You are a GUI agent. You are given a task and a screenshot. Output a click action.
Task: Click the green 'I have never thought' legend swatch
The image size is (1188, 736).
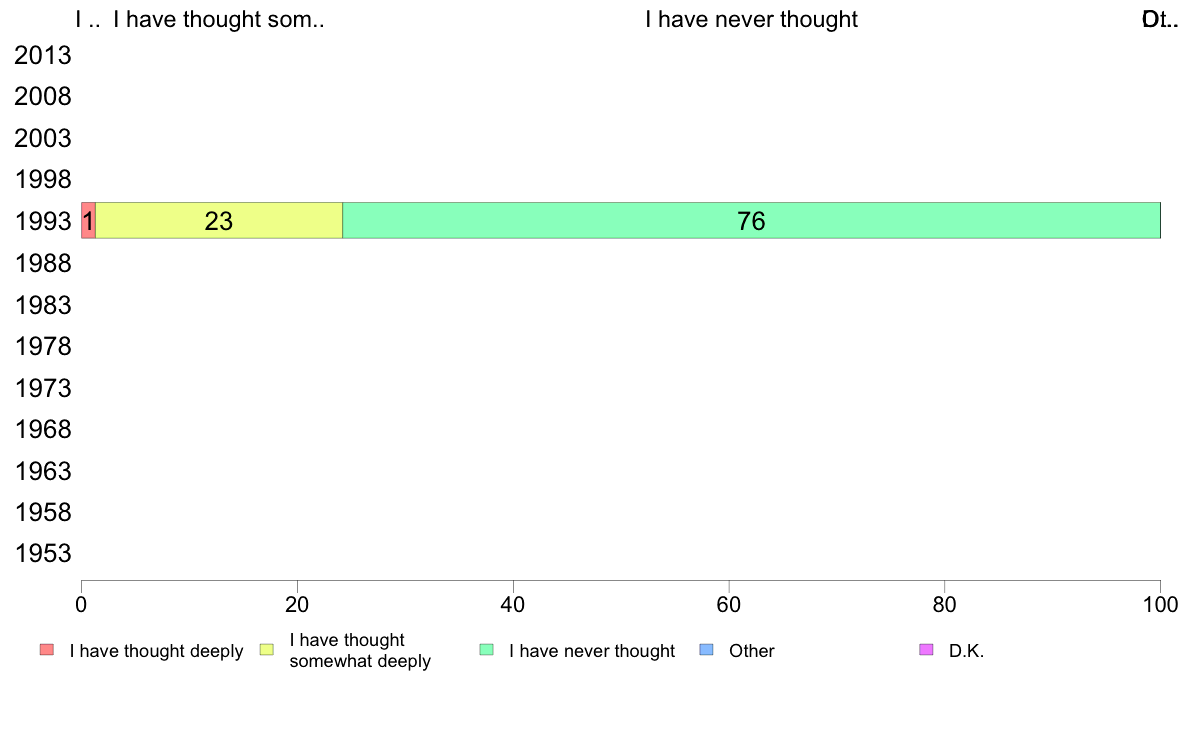pyautogui.click(x=486, y=650)
